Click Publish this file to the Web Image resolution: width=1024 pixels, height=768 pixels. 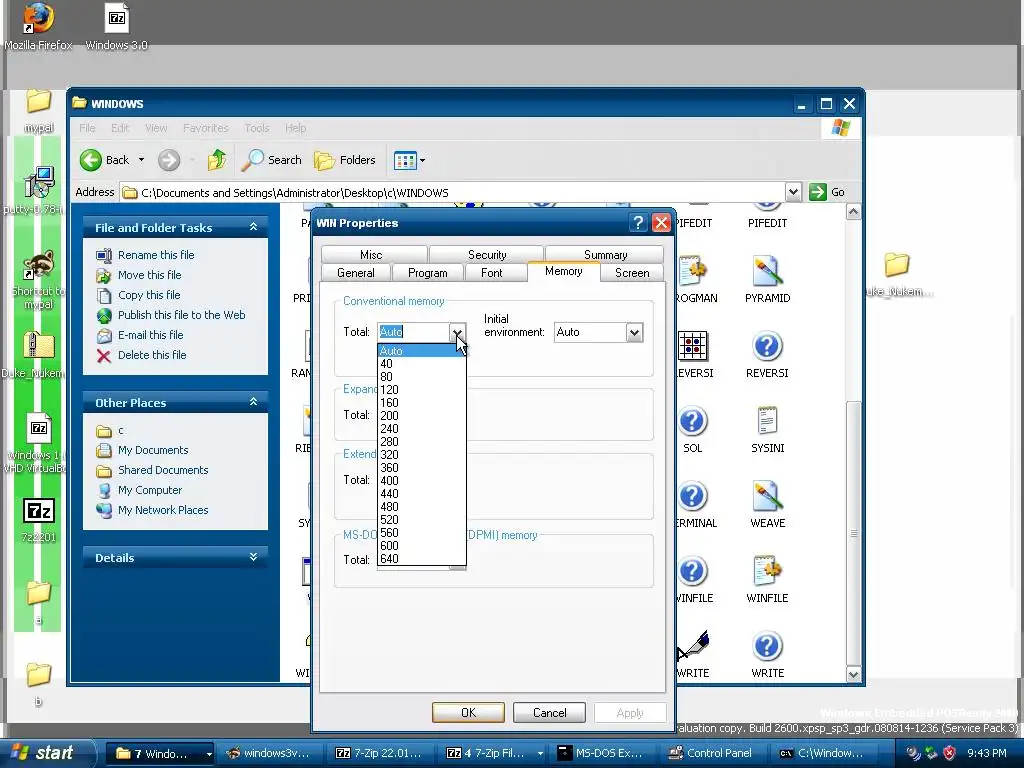(181, 315)
